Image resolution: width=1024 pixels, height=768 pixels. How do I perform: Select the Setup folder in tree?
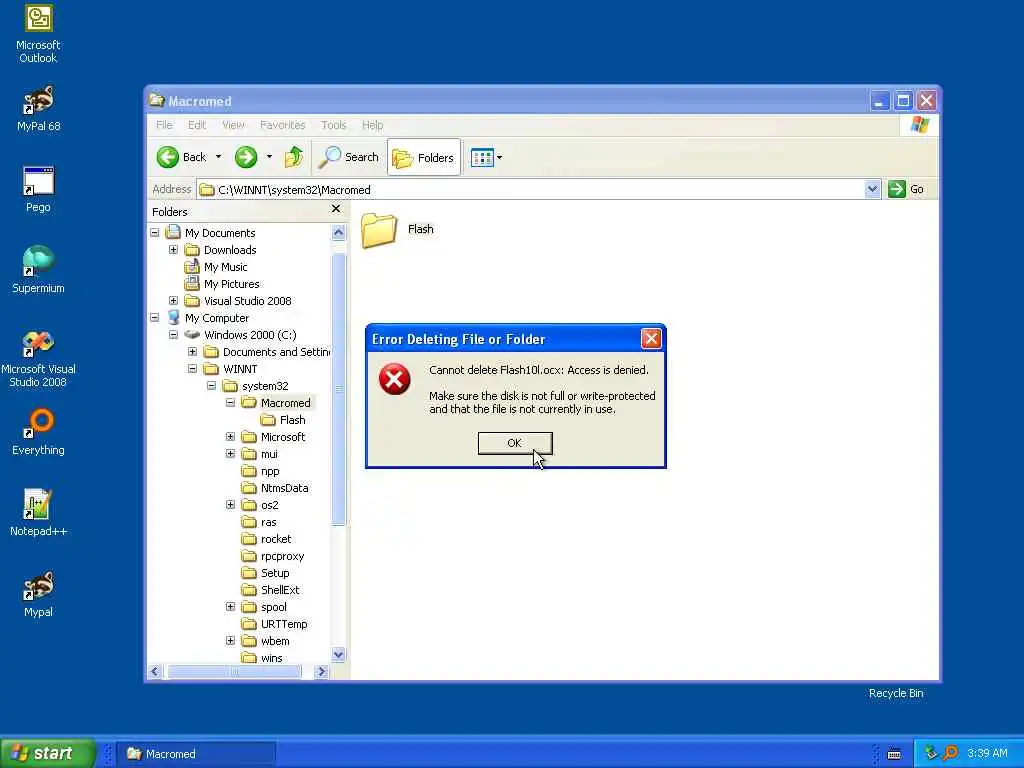click(x=265, y=573)
